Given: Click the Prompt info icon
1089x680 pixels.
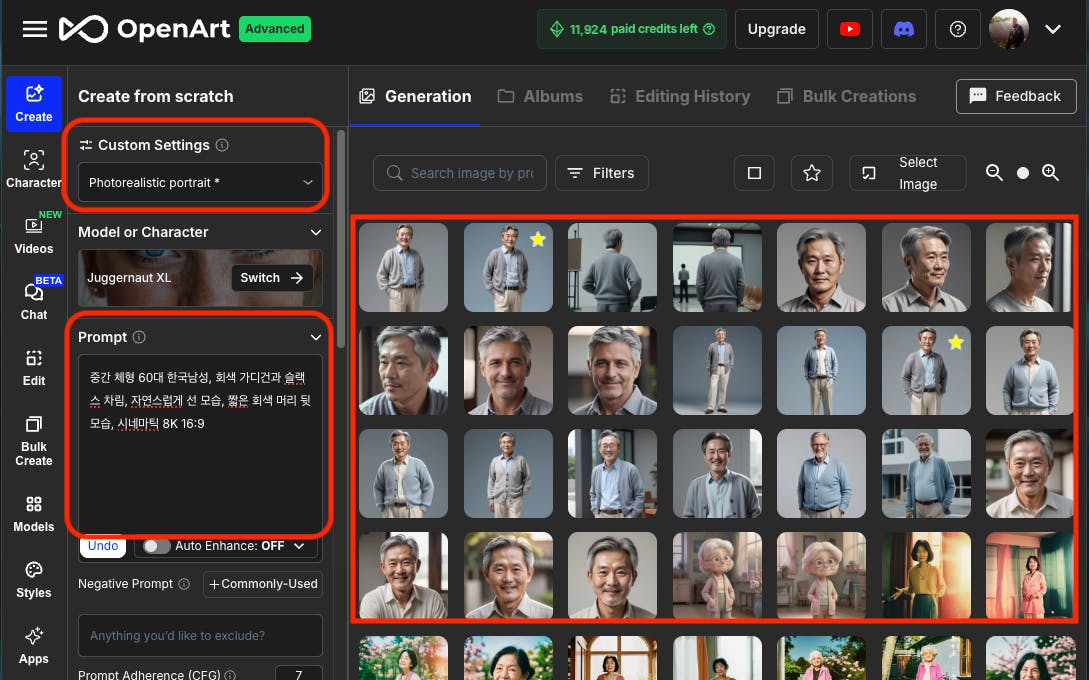Looking at the screenshot, I should click(x=139, y=337).
